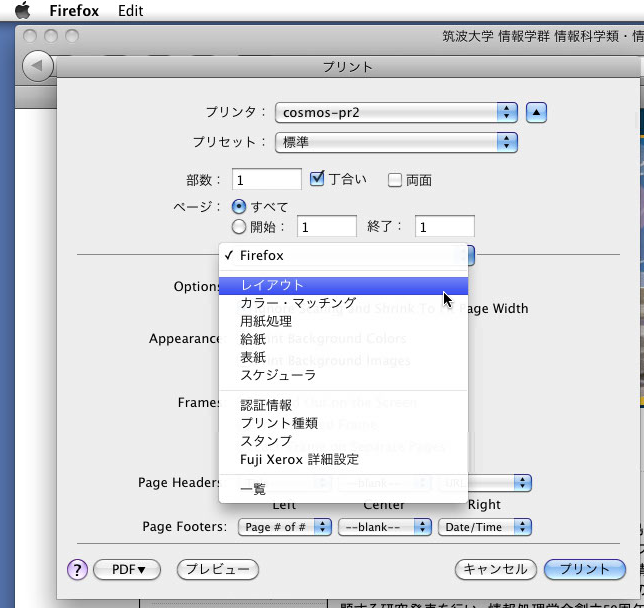Click the キャンセル cancel button

tap(496, 569)
